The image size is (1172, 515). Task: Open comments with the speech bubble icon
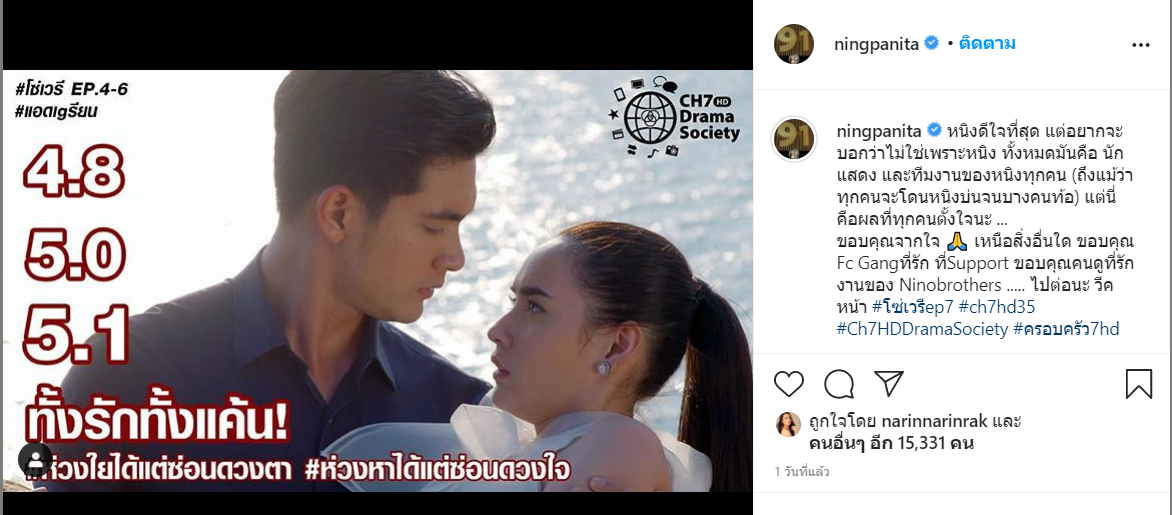(839, 383)
